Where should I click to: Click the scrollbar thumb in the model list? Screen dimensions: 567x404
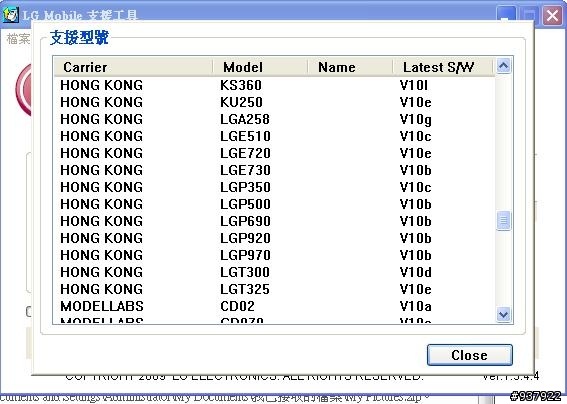(503, 220)
